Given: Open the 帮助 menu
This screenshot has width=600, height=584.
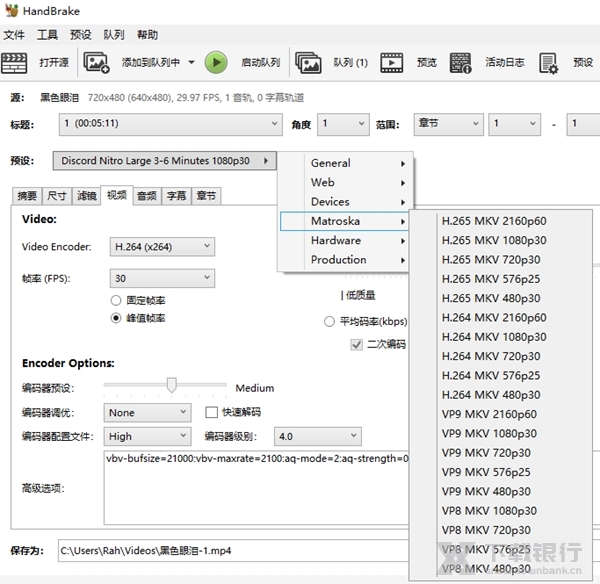Looking at the screenshot, I should tap(147, 35).
